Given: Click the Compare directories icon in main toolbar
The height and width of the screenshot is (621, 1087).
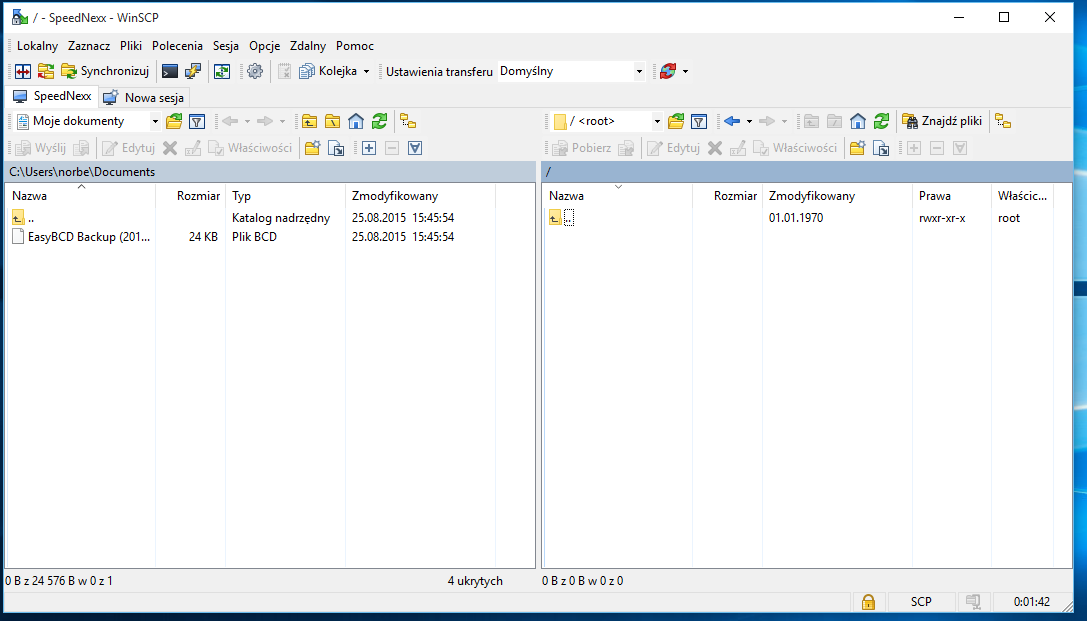Looking at the screenshot, I should (23, 71).
